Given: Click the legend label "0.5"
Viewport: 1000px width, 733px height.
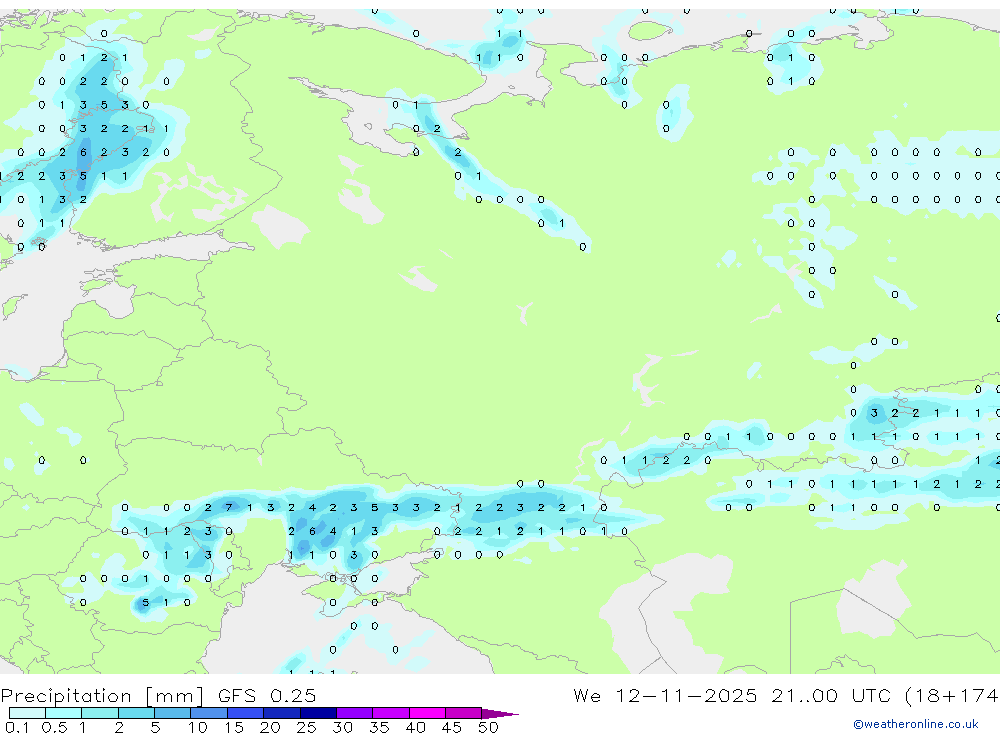Looking at the screenshot, I should tap(54, 727).
